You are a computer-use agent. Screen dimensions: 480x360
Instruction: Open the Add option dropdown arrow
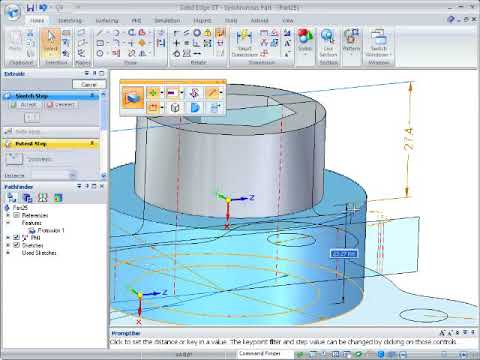(162, 92)
